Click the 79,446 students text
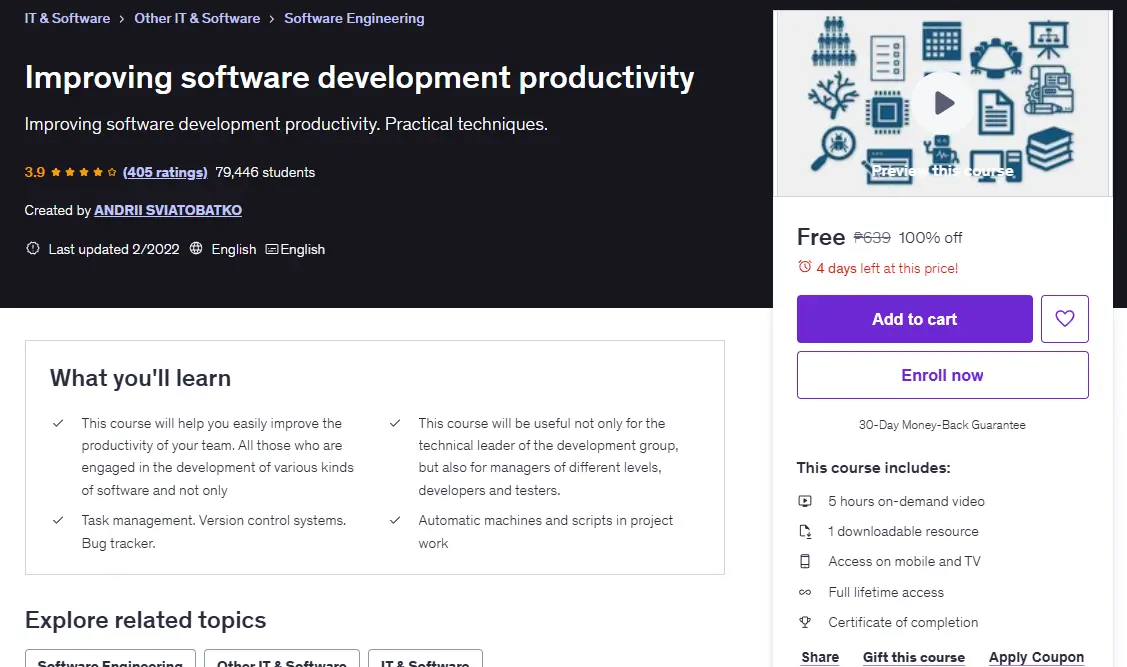This screenshot has width=1127, height=667. click(265, 172)
